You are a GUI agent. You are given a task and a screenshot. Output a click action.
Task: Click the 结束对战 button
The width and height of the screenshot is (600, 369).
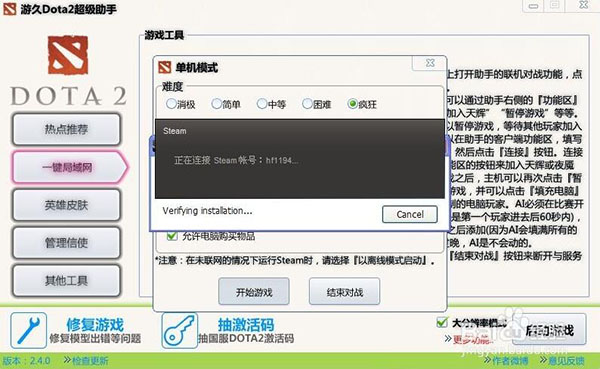click(344, 292)
